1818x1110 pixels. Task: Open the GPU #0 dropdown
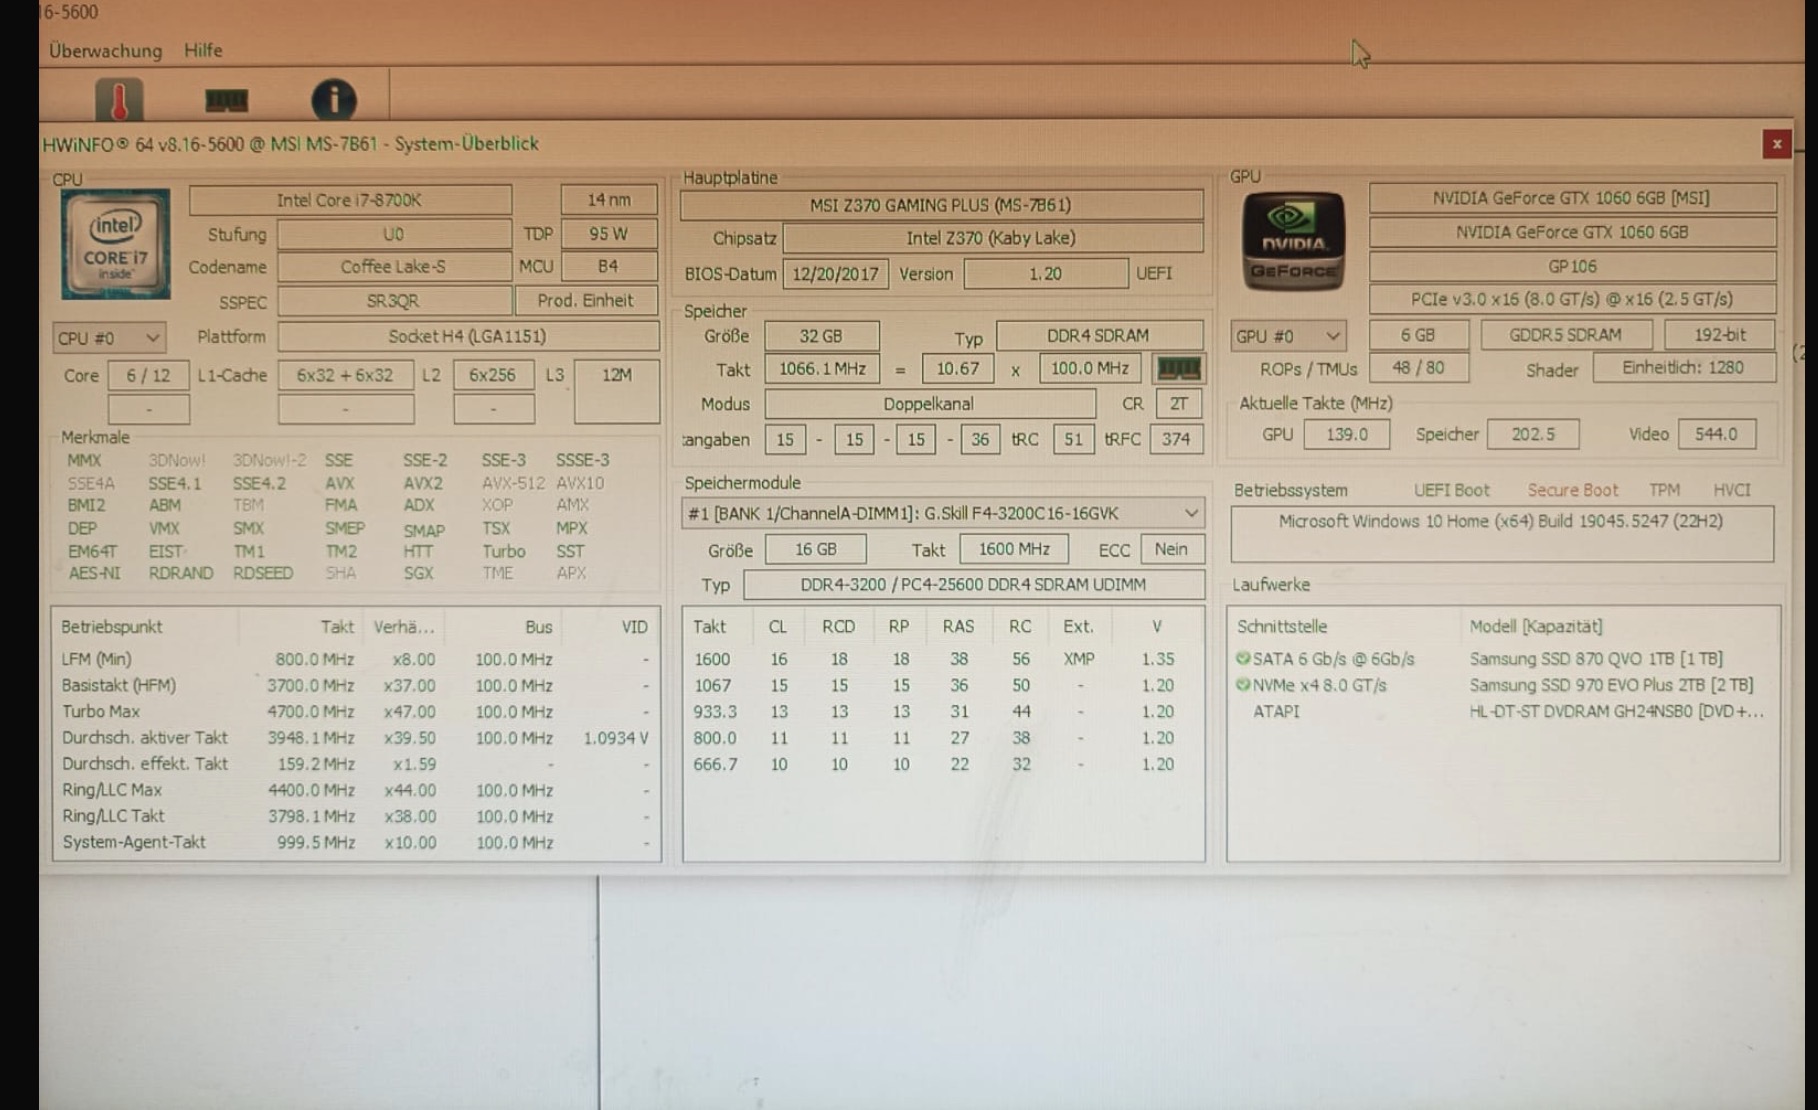pos(1288,336)
